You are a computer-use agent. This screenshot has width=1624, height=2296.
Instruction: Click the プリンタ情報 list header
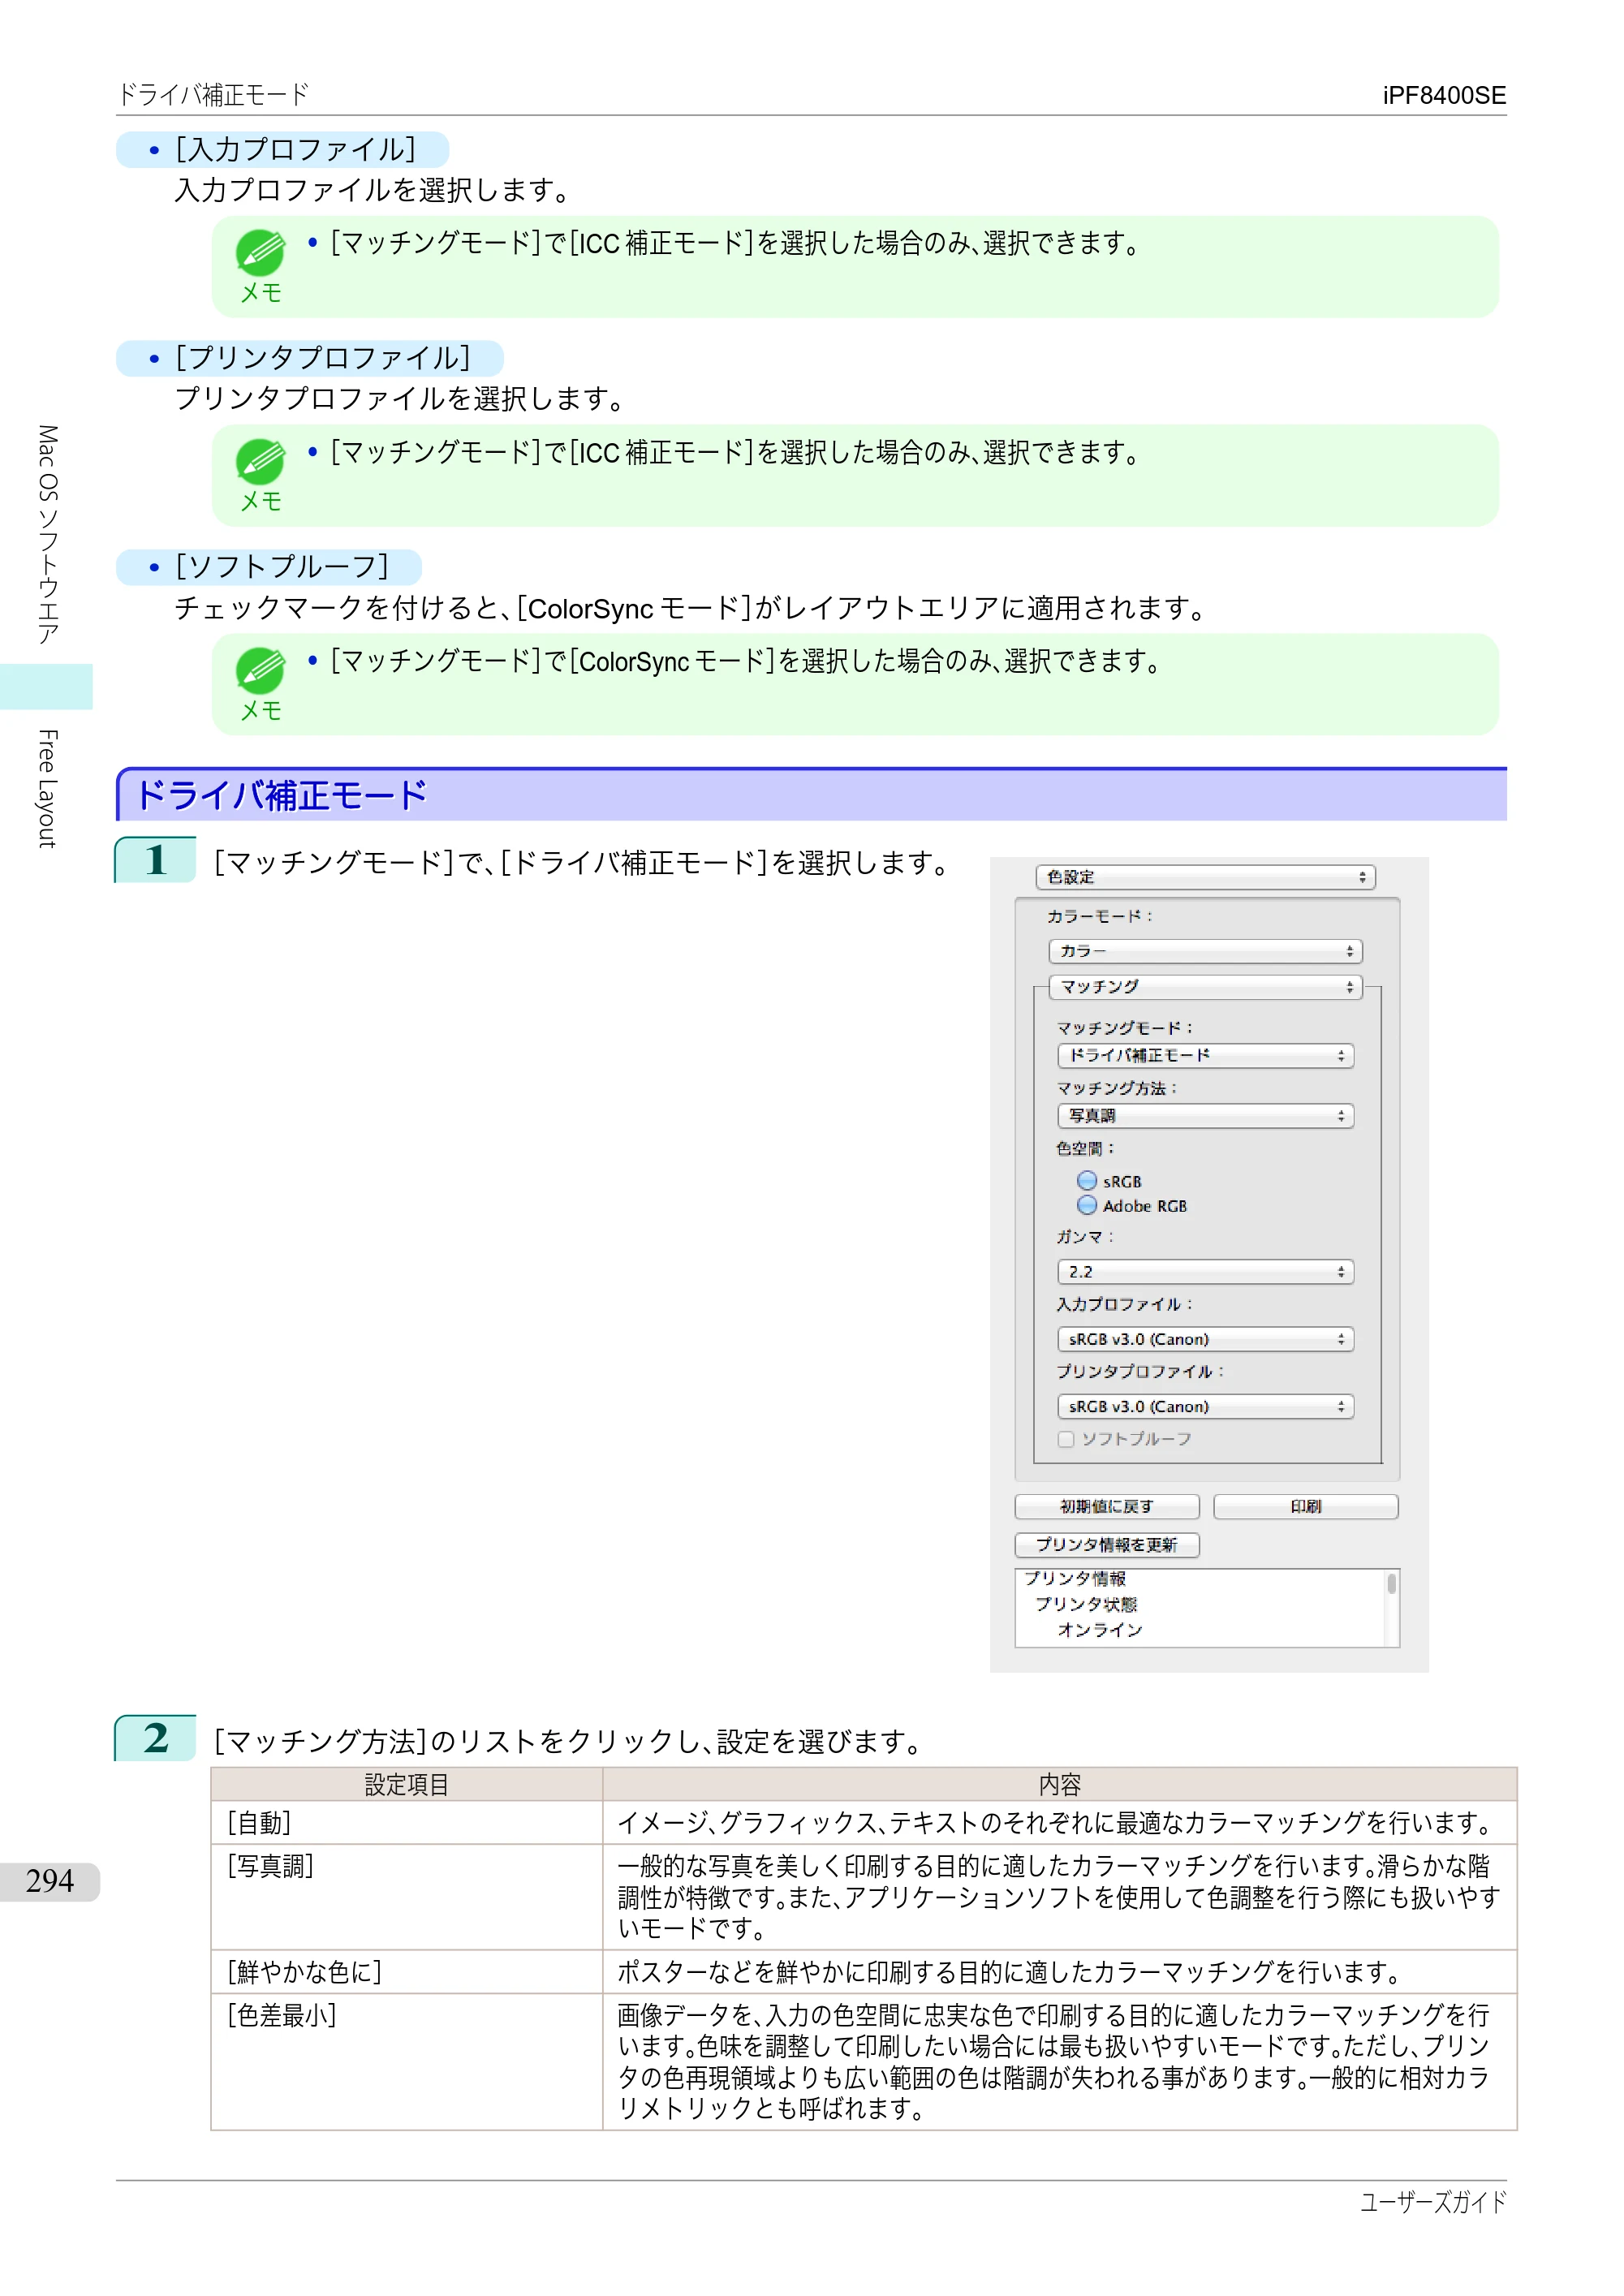click(1075, 1579)
